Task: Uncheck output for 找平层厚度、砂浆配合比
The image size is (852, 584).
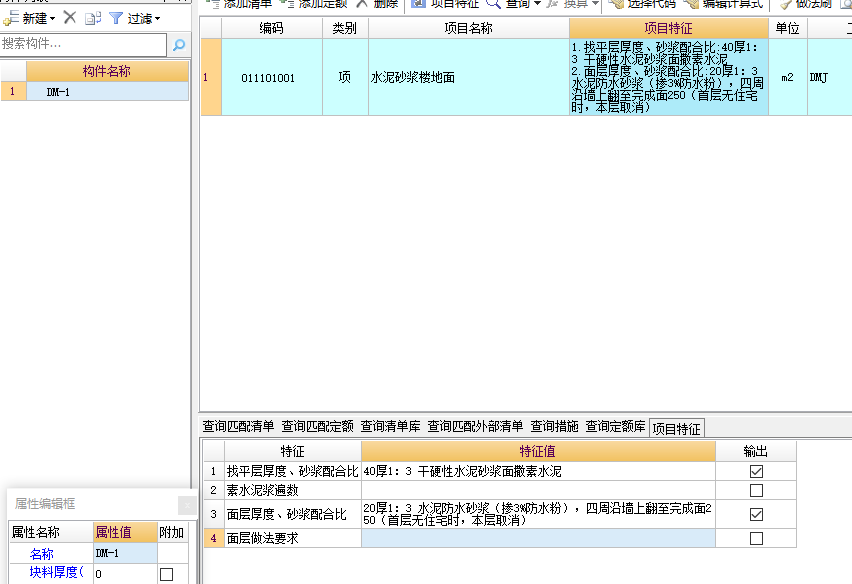Action: (756, 472)
